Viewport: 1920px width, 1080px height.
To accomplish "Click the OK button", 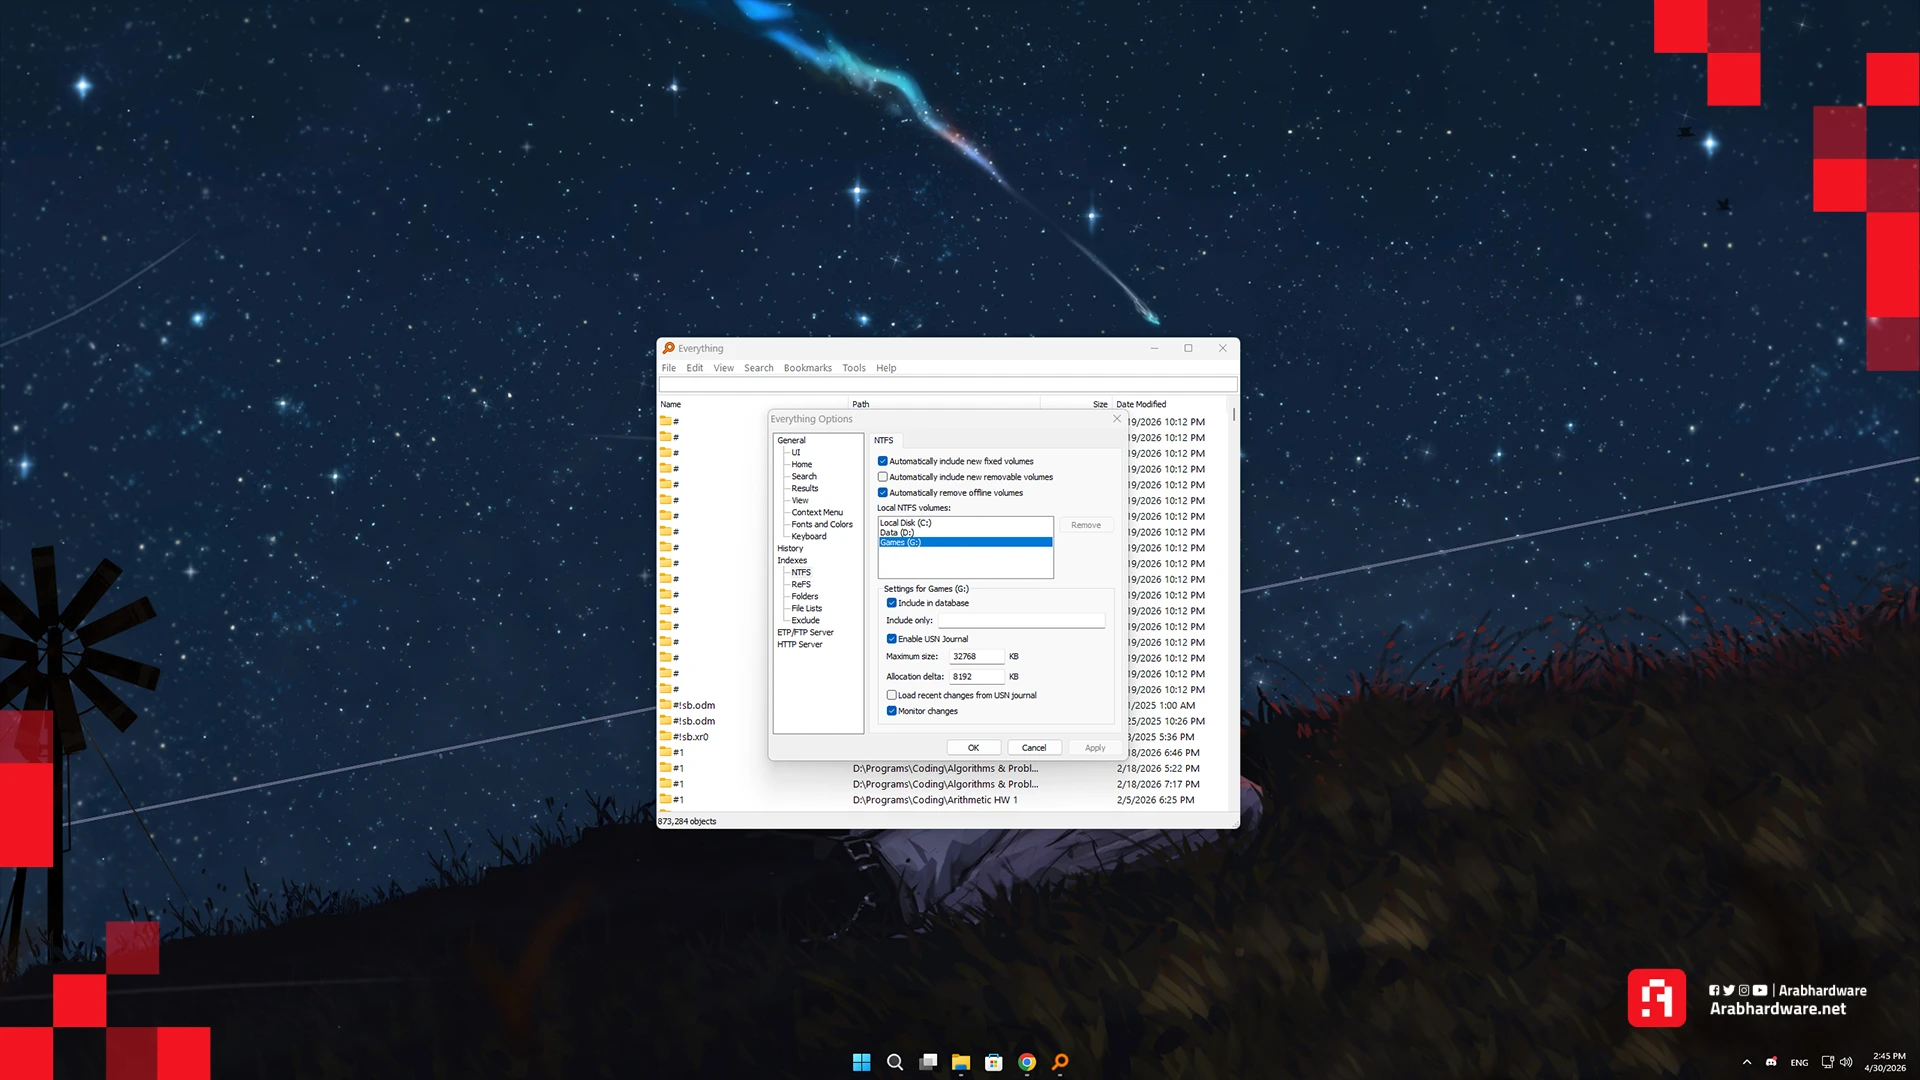I will click(973, 748).
